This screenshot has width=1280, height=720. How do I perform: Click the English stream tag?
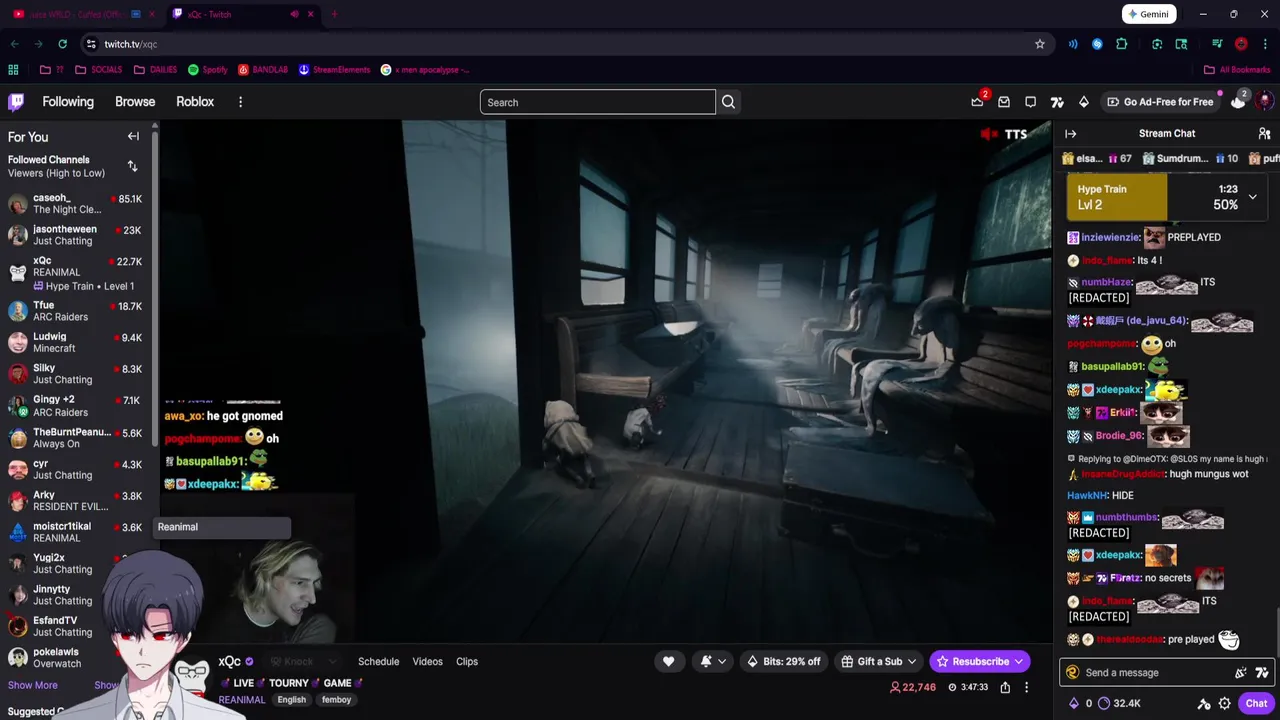coord(292,700)
